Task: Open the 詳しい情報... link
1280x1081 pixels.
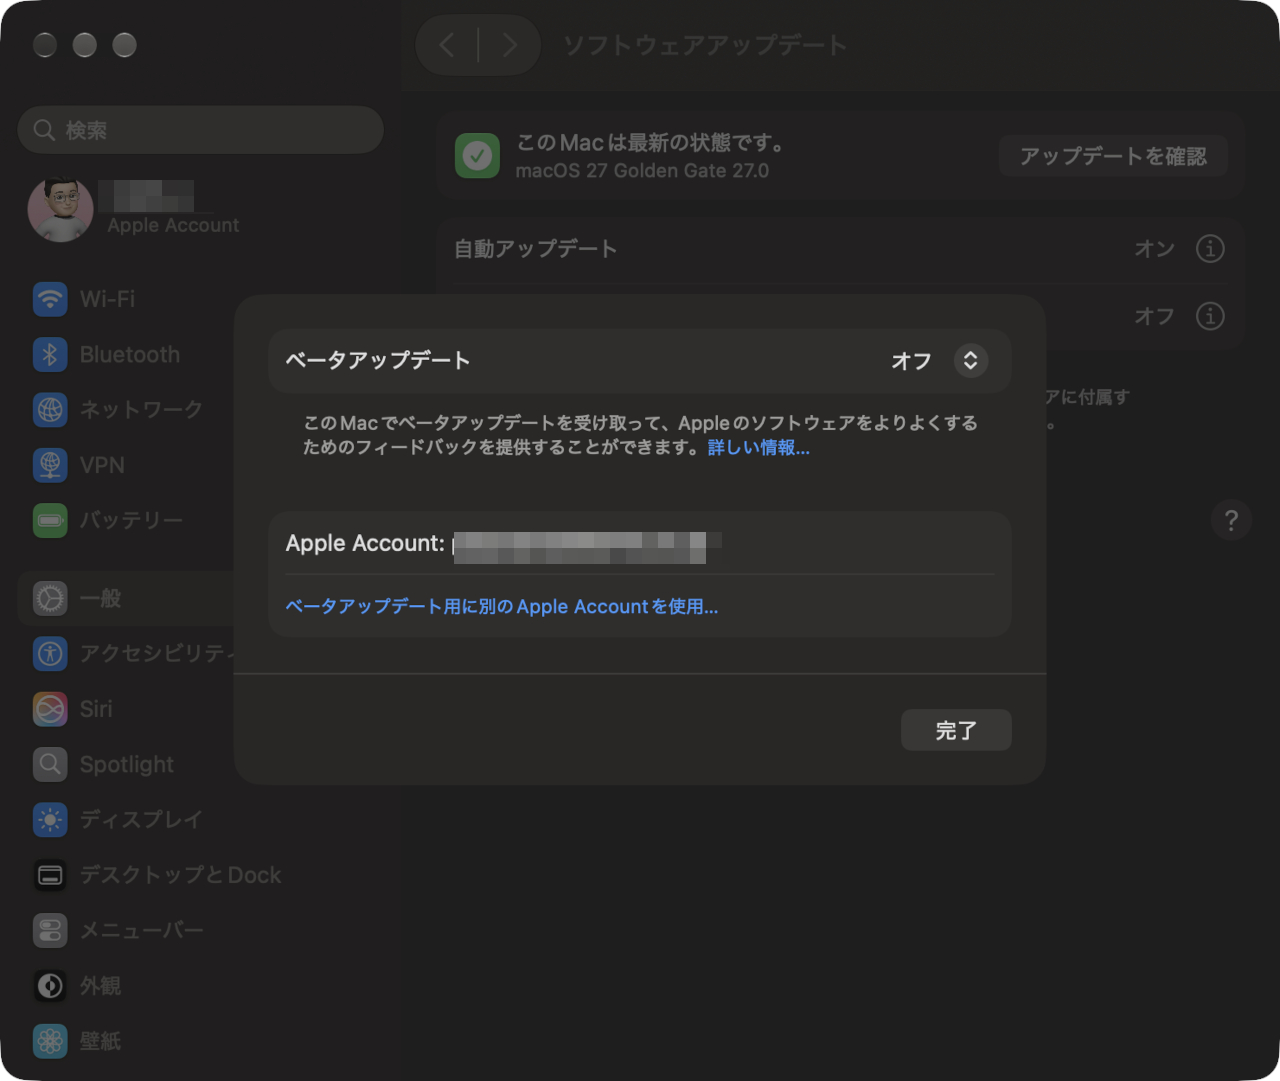Action: click(x=759, y=448)
